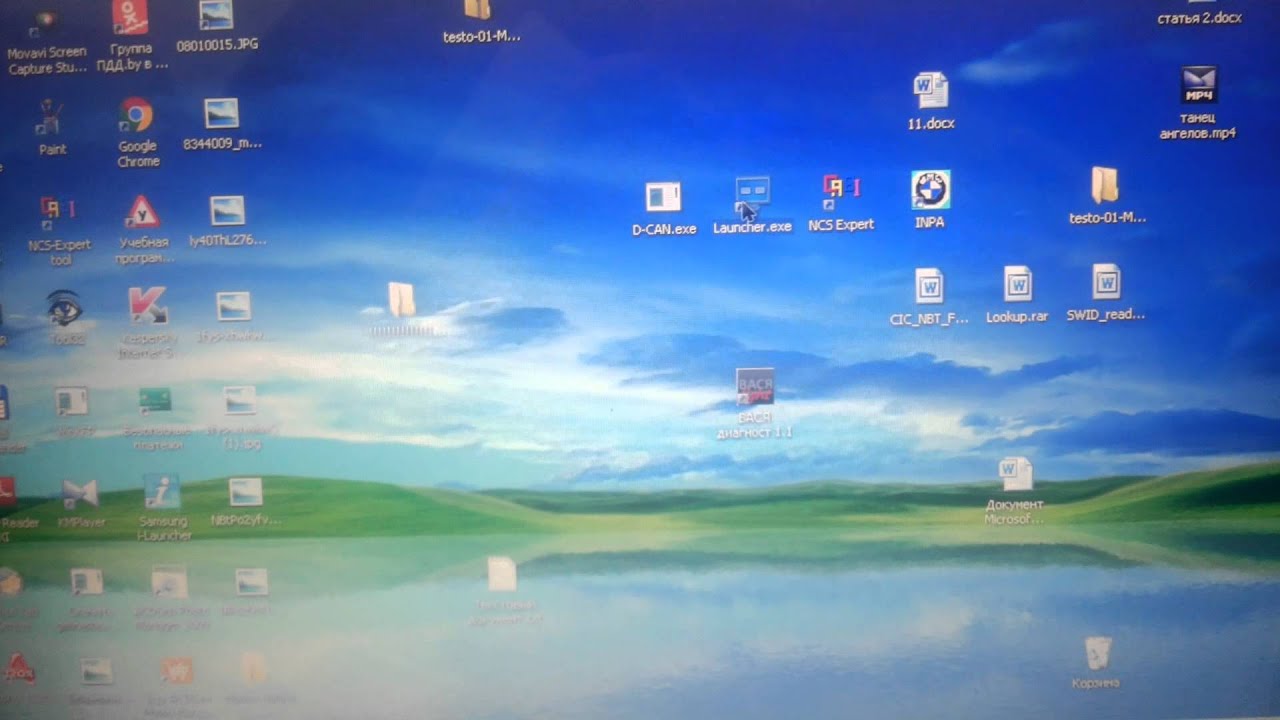Open the NCS Expert shortcut beside INPA

click(841, 192)
